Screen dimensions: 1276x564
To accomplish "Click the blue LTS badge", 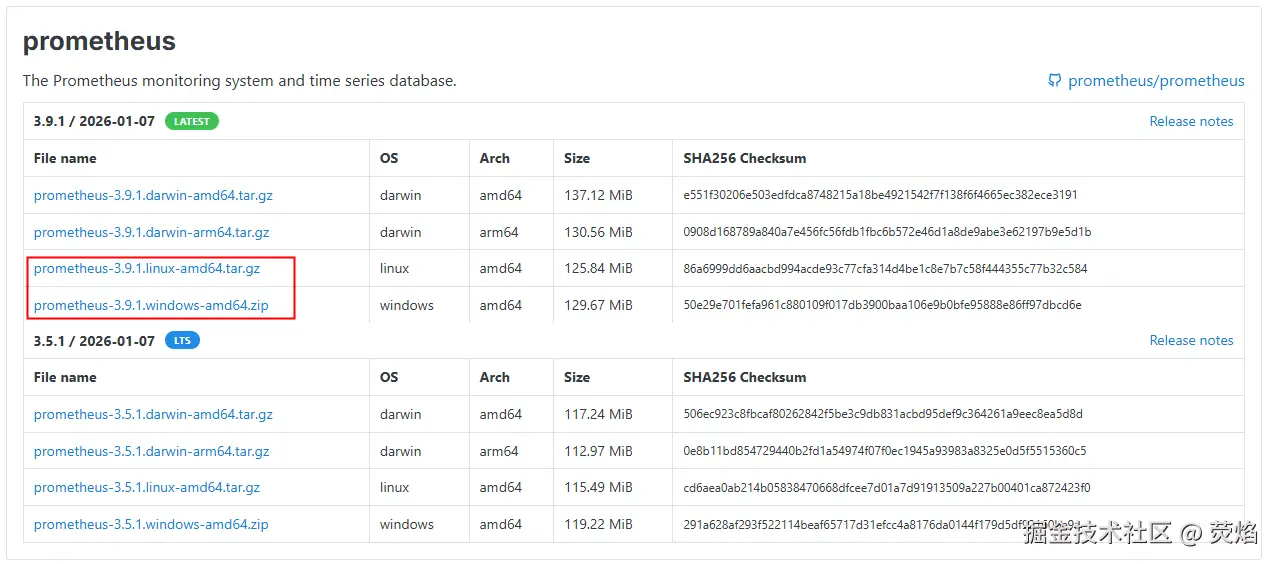I will tap(182, 340).
